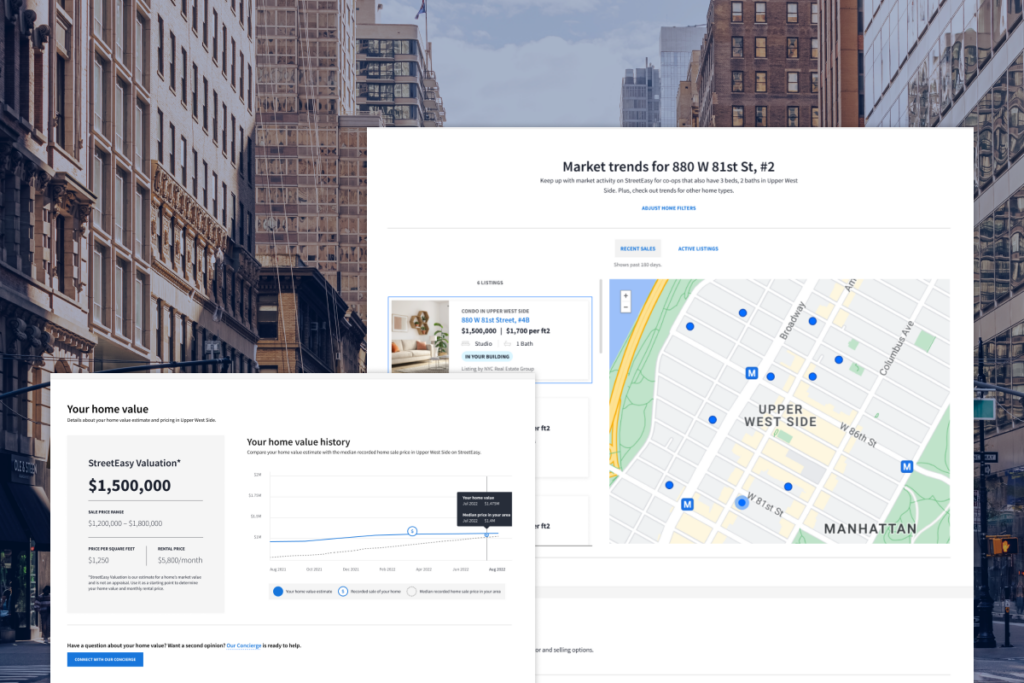Select the RECENT SALES tab

(x=637, y=248)
